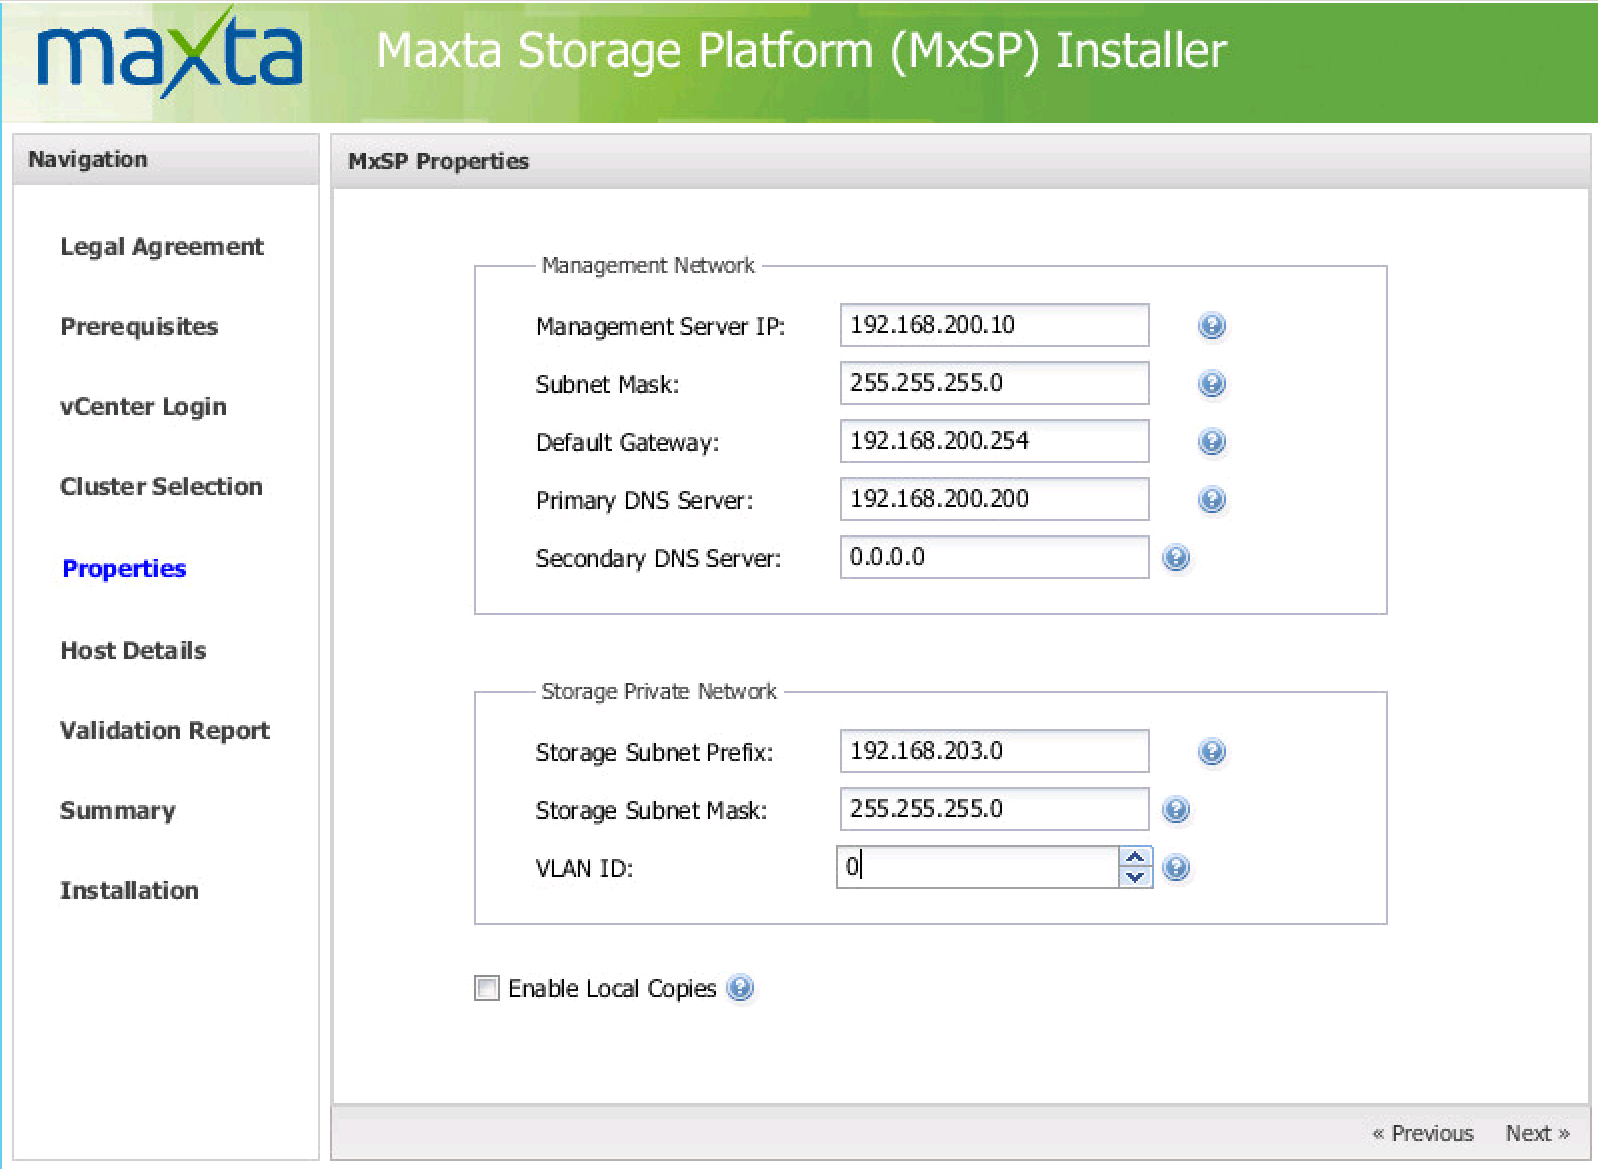Decrease VLAN ID with down arrow
The image size is (1598, 1169).
(x=1134, y=877)
